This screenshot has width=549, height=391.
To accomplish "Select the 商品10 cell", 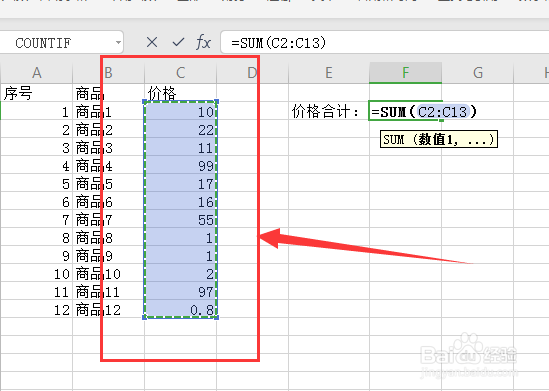I will click(109, 274).
